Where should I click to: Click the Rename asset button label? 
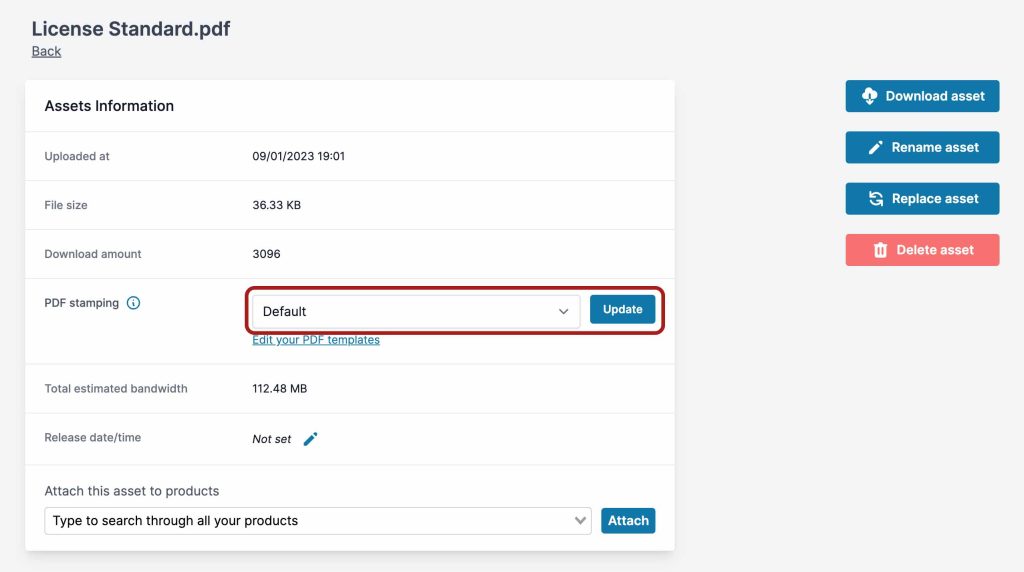(x=935, y=147)
